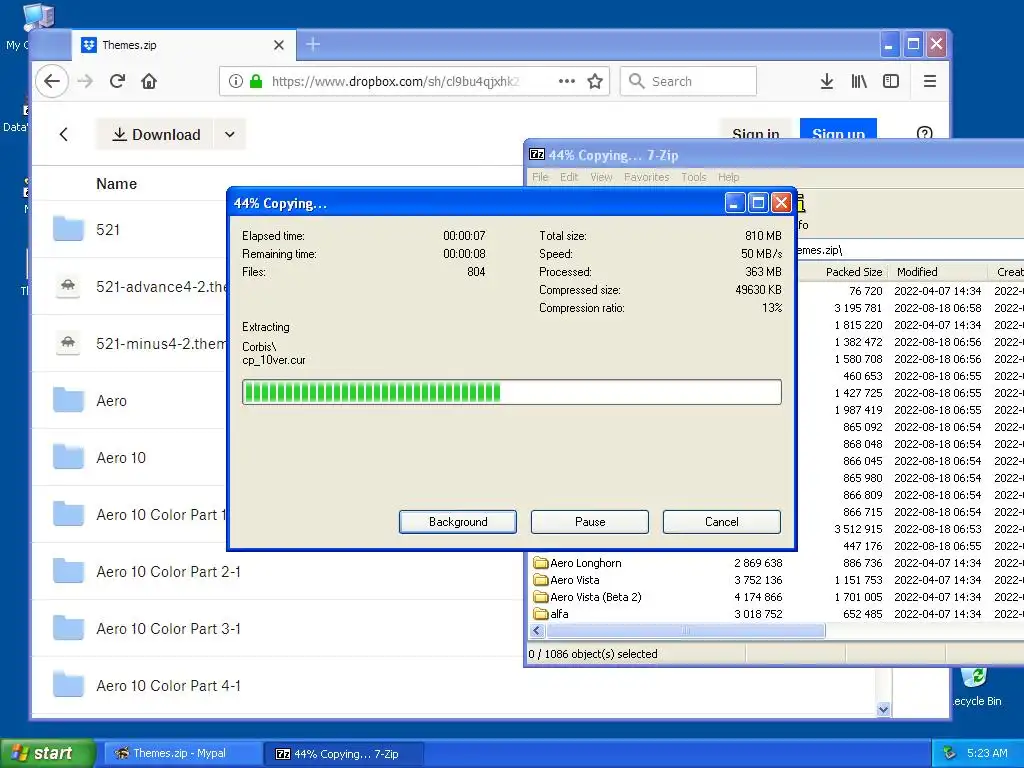Expand the Download options dropdown arrow

click(x=229, y=135)
